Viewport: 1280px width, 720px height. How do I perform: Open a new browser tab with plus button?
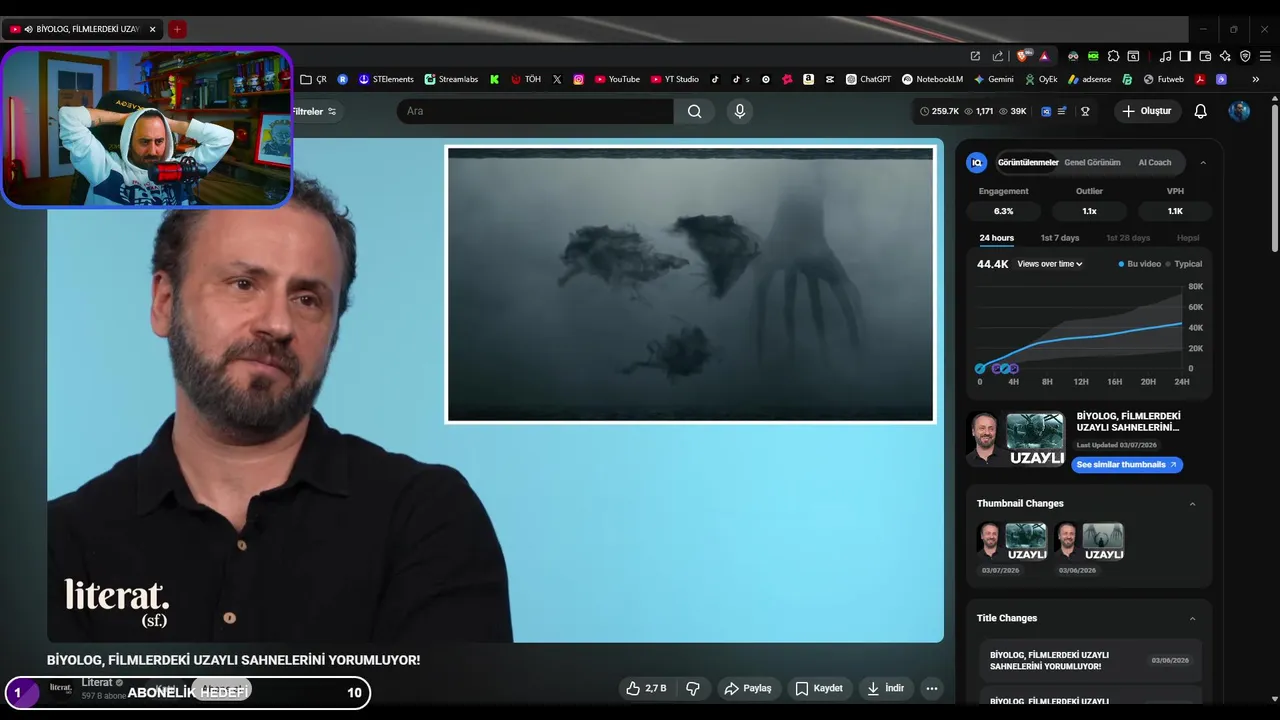[177, 29]
